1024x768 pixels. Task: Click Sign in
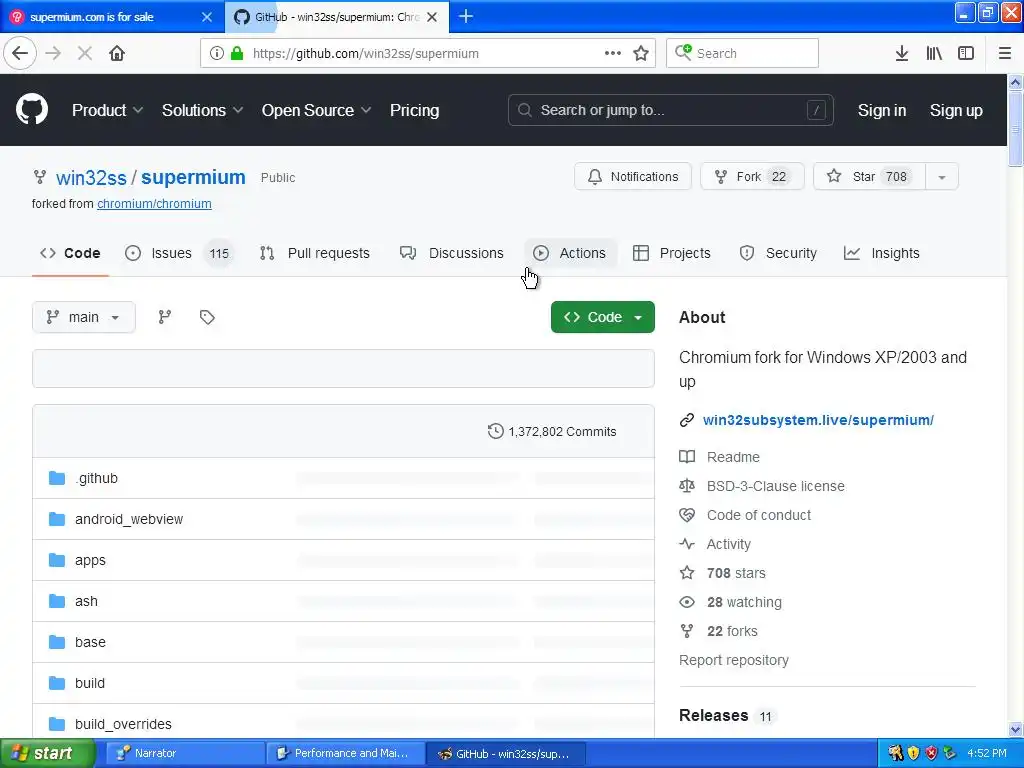click(x=882, y=110)
